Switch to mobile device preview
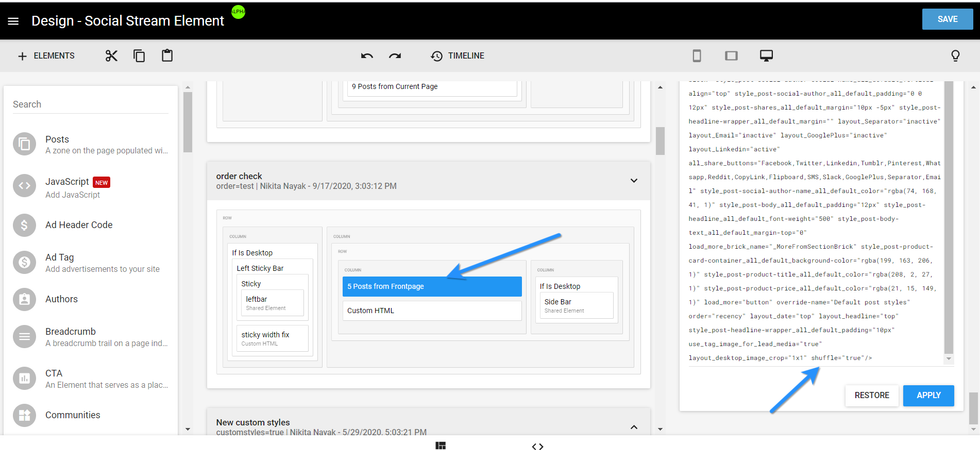The height and width of the screenshot is (450, 980). (x=697, y=56)
